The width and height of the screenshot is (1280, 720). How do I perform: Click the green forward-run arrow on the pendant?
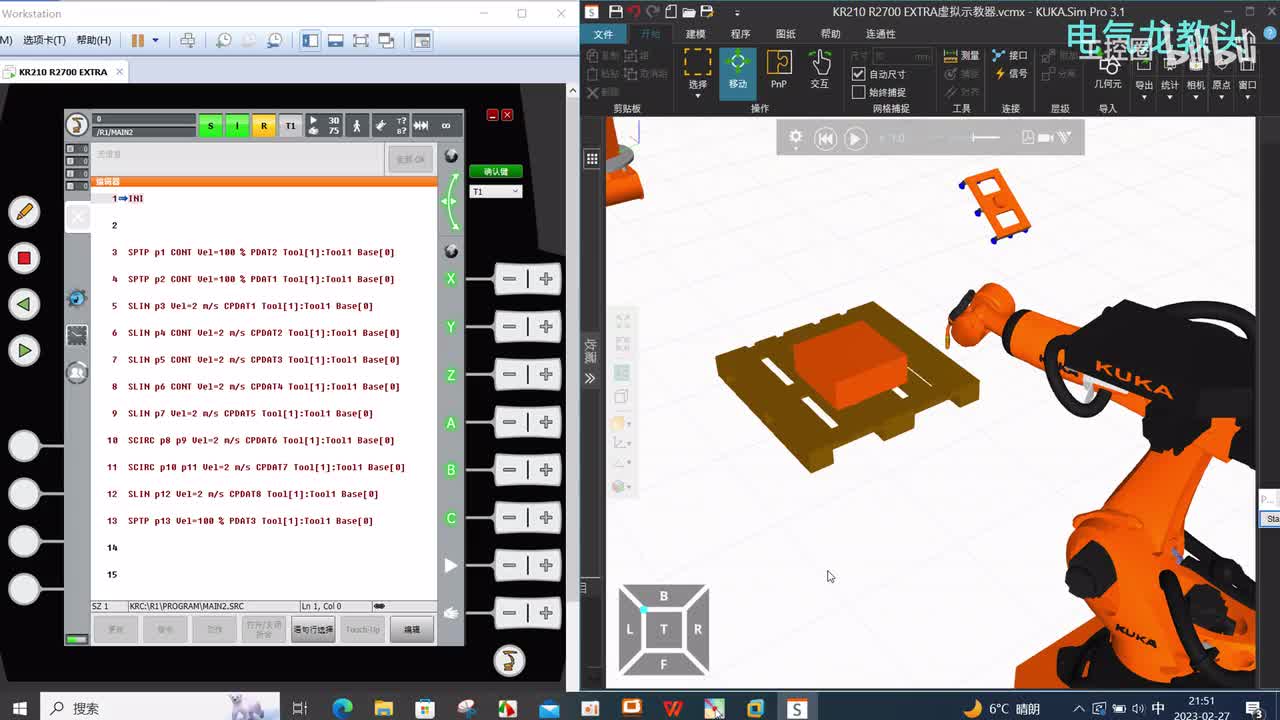pos(24,350)
